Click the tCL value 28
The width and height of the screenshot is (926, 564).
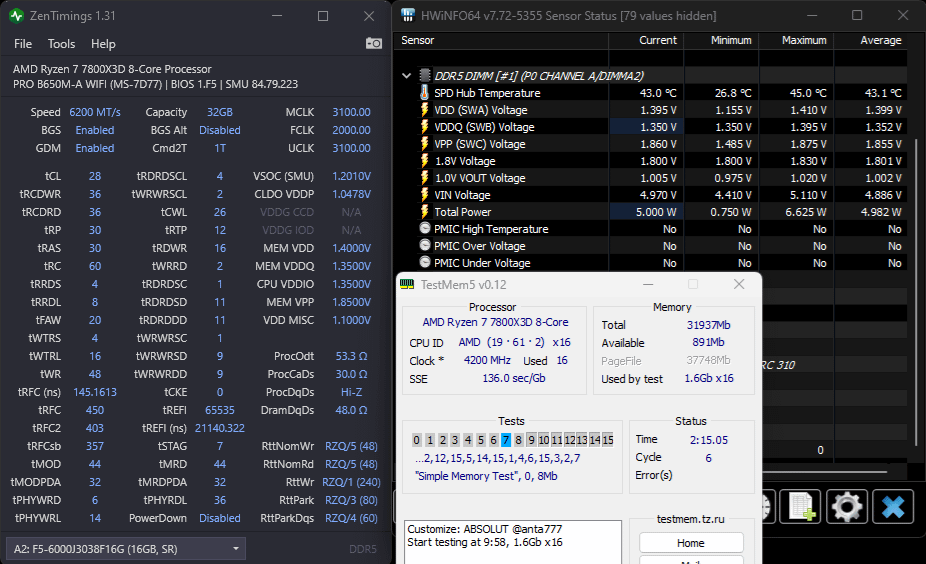click(94, 176)
